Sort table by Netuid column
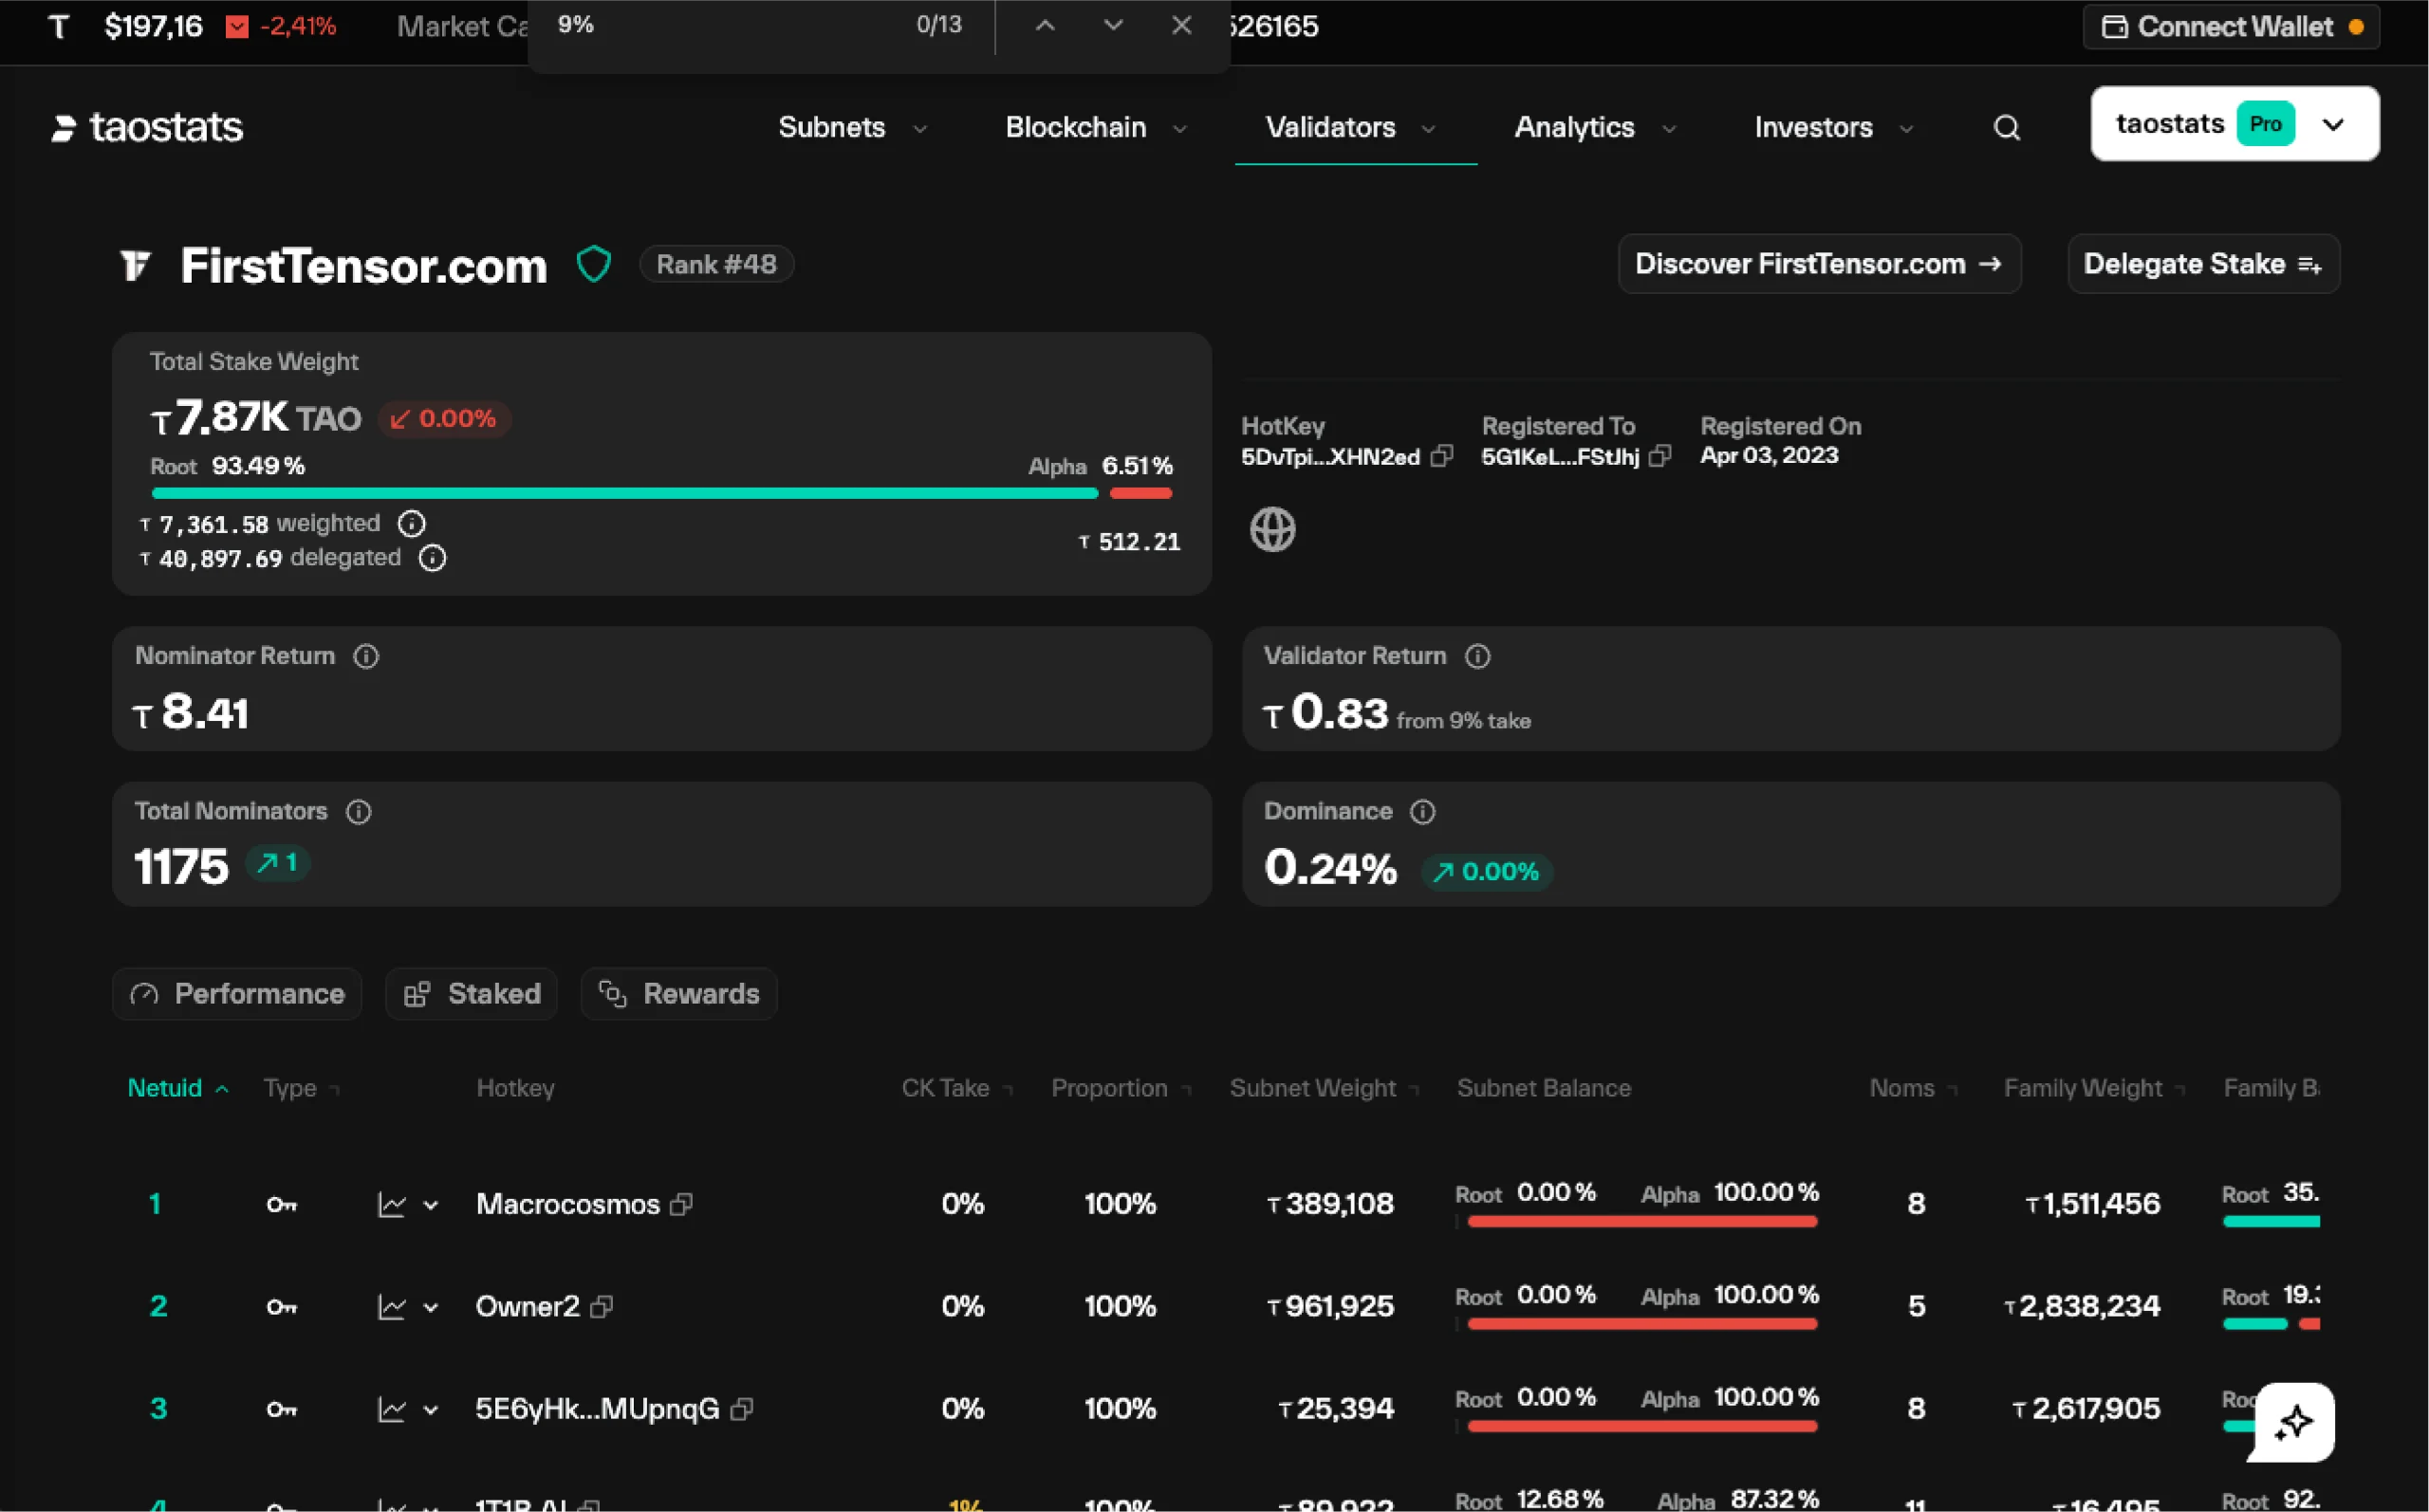Screen dimensions: 2429x1512 coord(178,1088)
